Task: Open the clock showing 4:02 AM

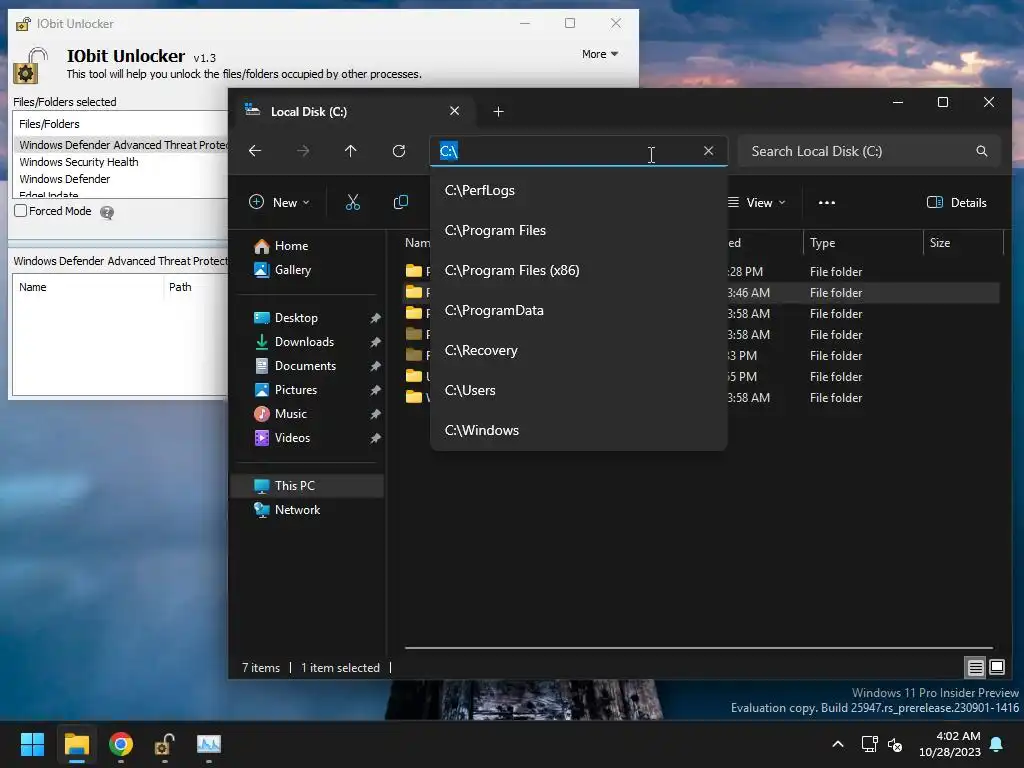Action: [950, 744]
